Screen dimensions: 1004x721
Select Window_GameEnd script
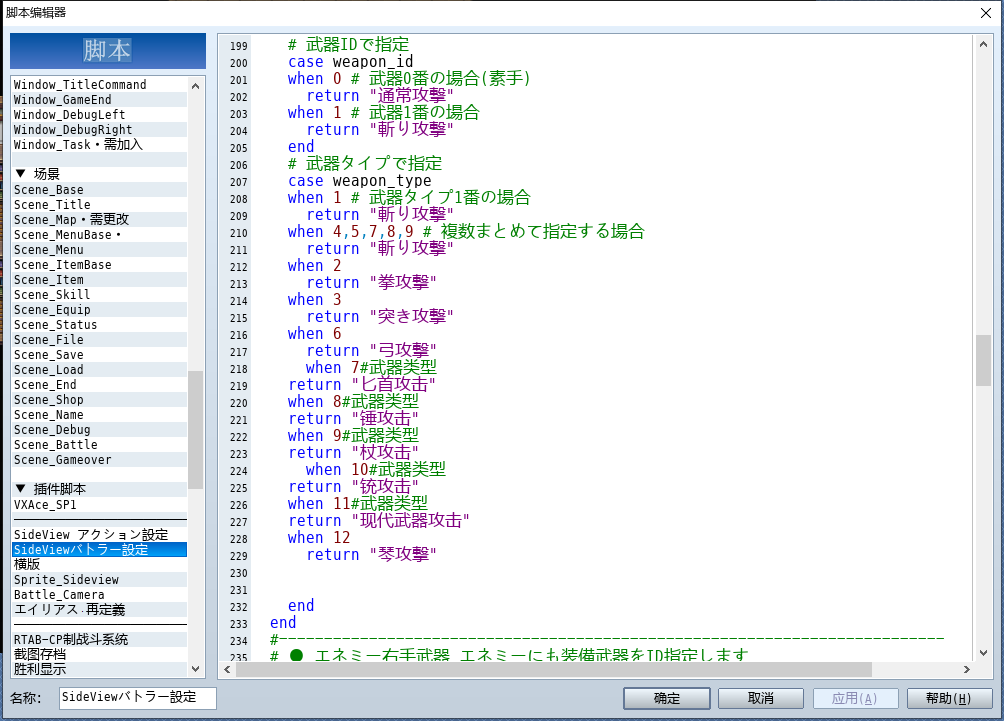(x=99, y=100)
